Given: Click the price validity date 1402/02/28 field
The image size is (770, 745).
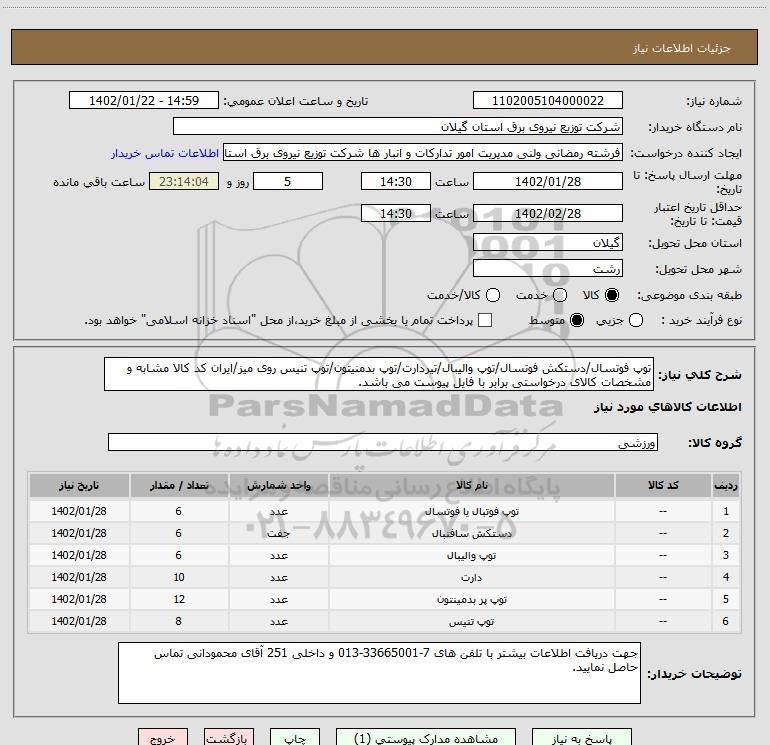Looking at the screenshot, I should tap(548, 213).
